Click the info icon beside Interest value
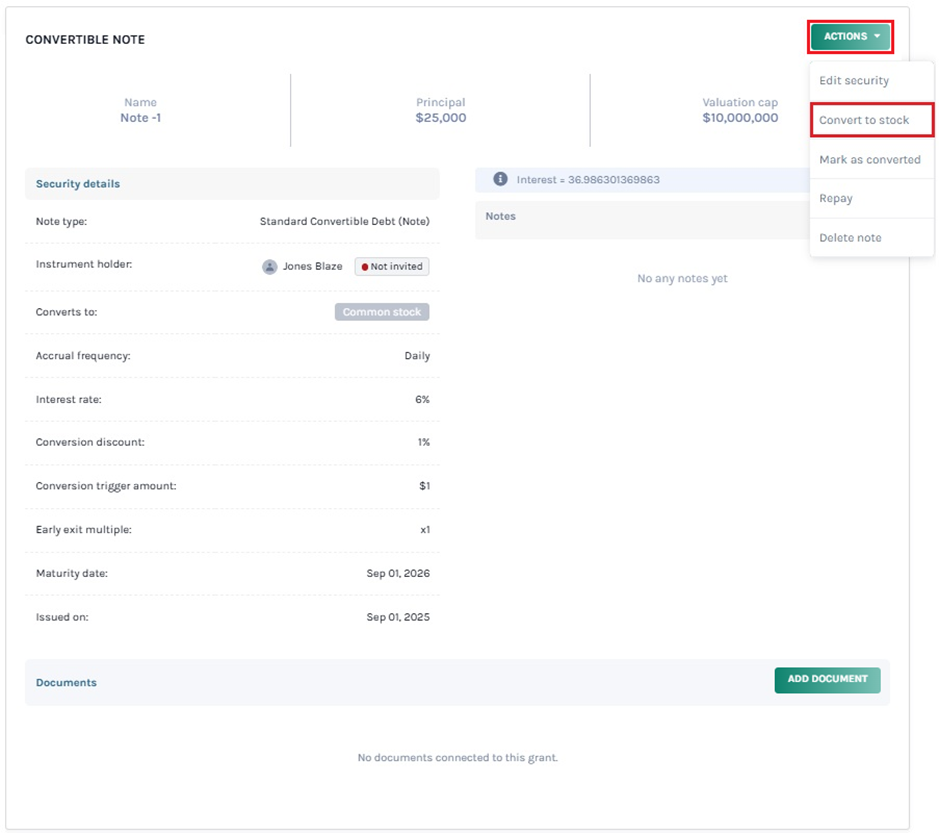 [x=500, y=180]
